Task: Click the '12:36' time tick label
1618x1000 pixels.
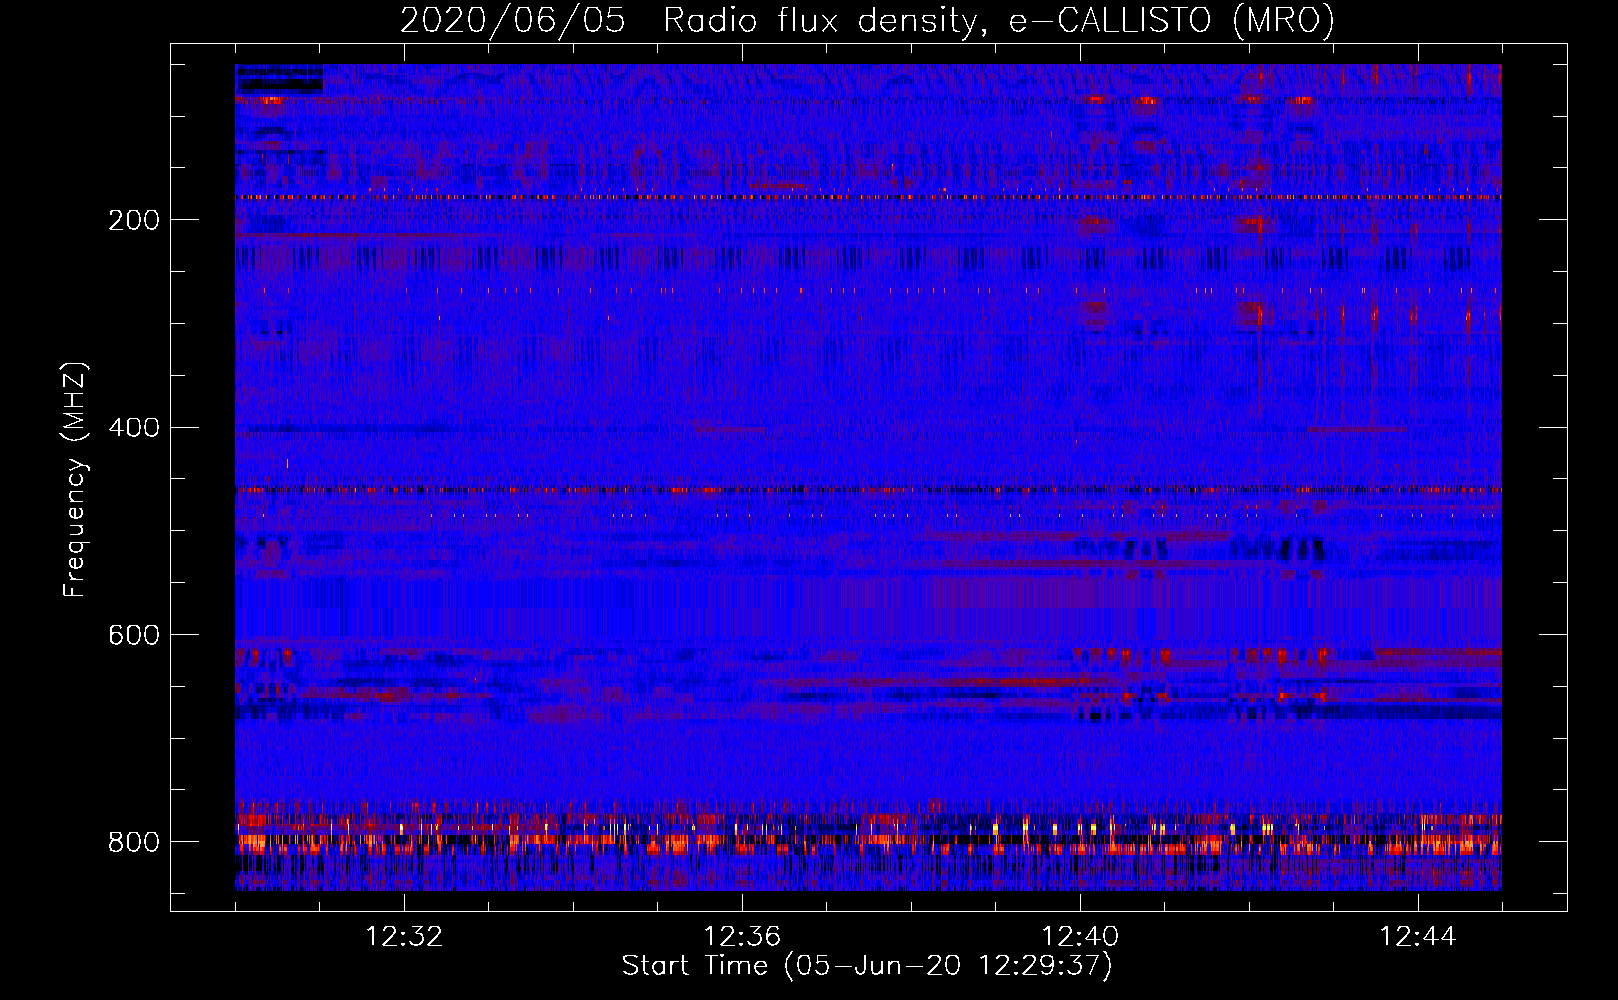Action: click(x=742, y=937)
